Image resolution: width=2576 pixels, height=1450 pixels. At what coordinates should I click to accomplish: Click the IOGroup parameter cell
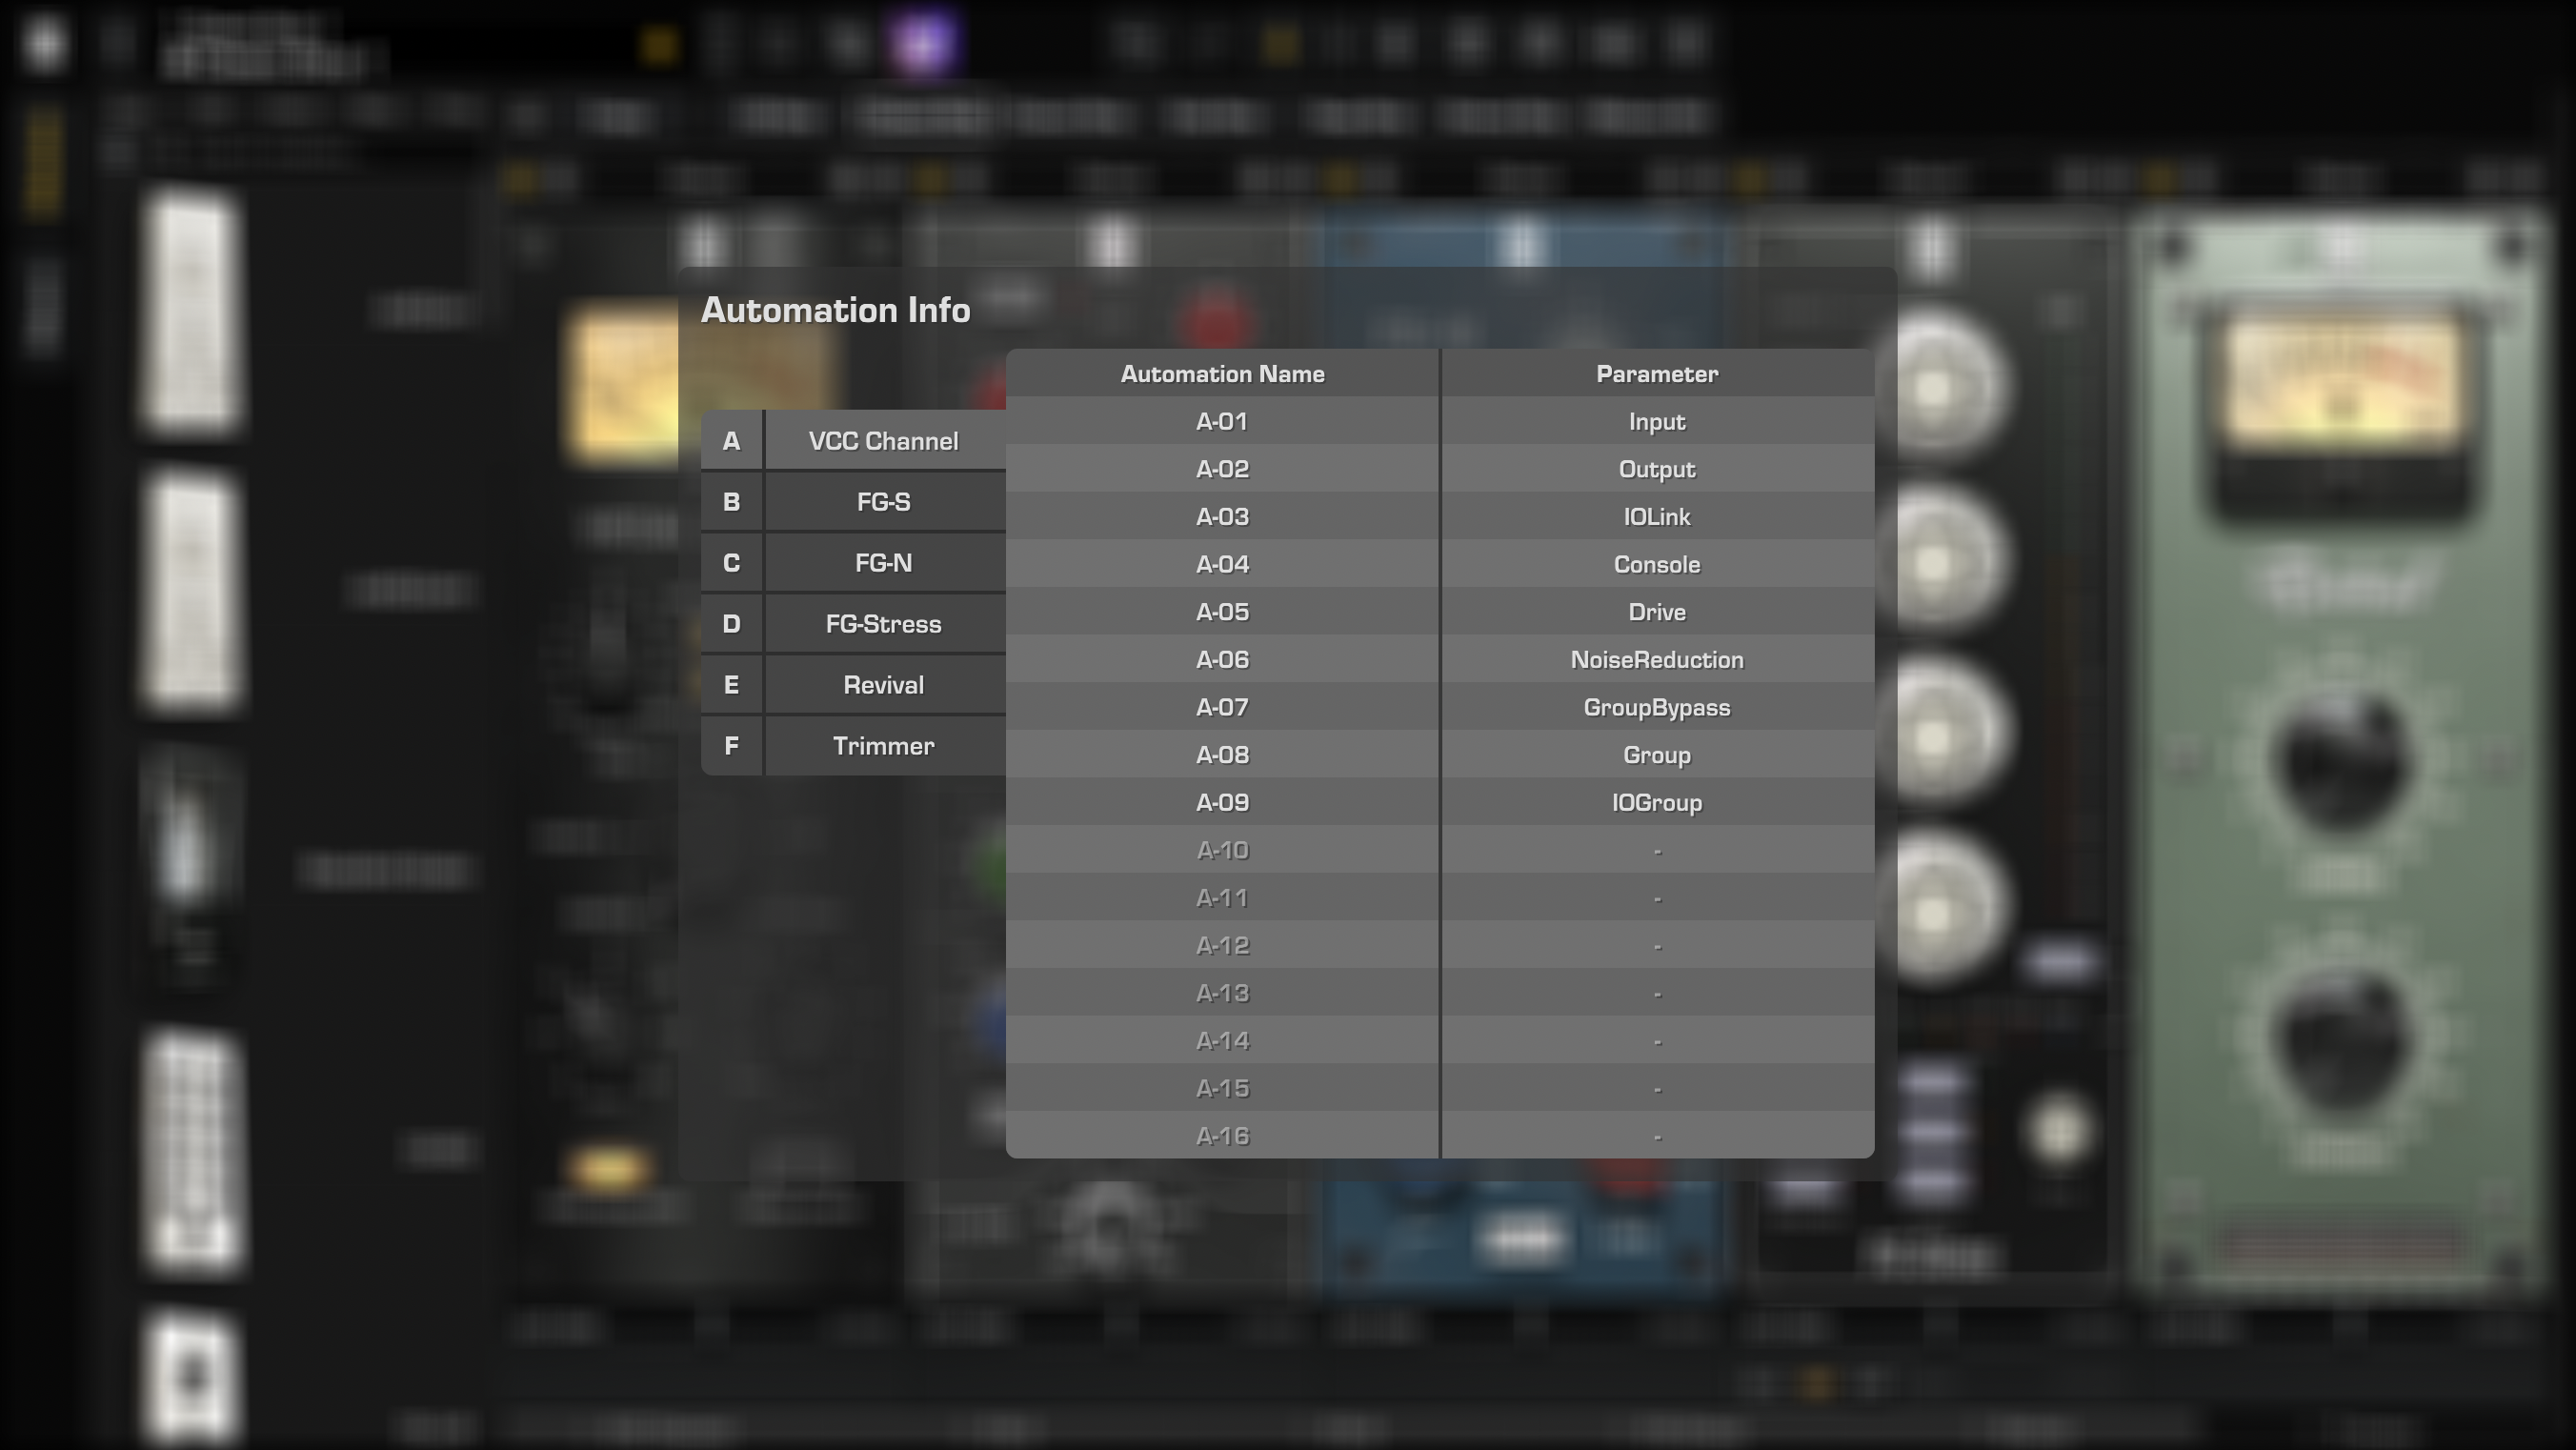[1657, 803]
